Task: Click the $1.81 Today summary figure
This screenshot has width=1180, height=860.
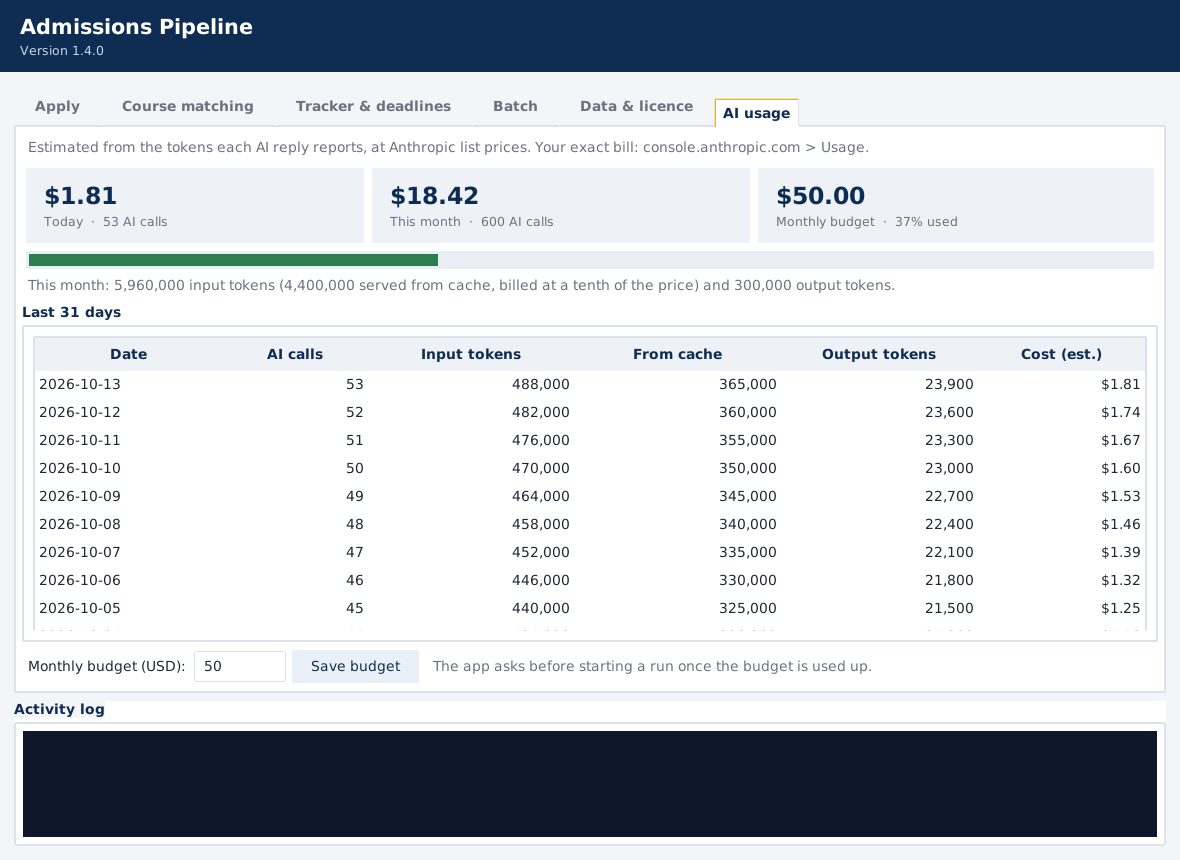Action: click(x=81, y=196)
